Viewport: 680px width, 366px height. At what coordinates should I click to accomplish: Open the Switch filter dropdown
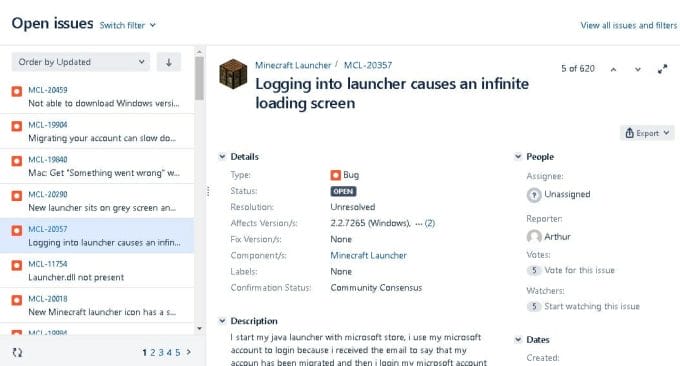[128, 25]
